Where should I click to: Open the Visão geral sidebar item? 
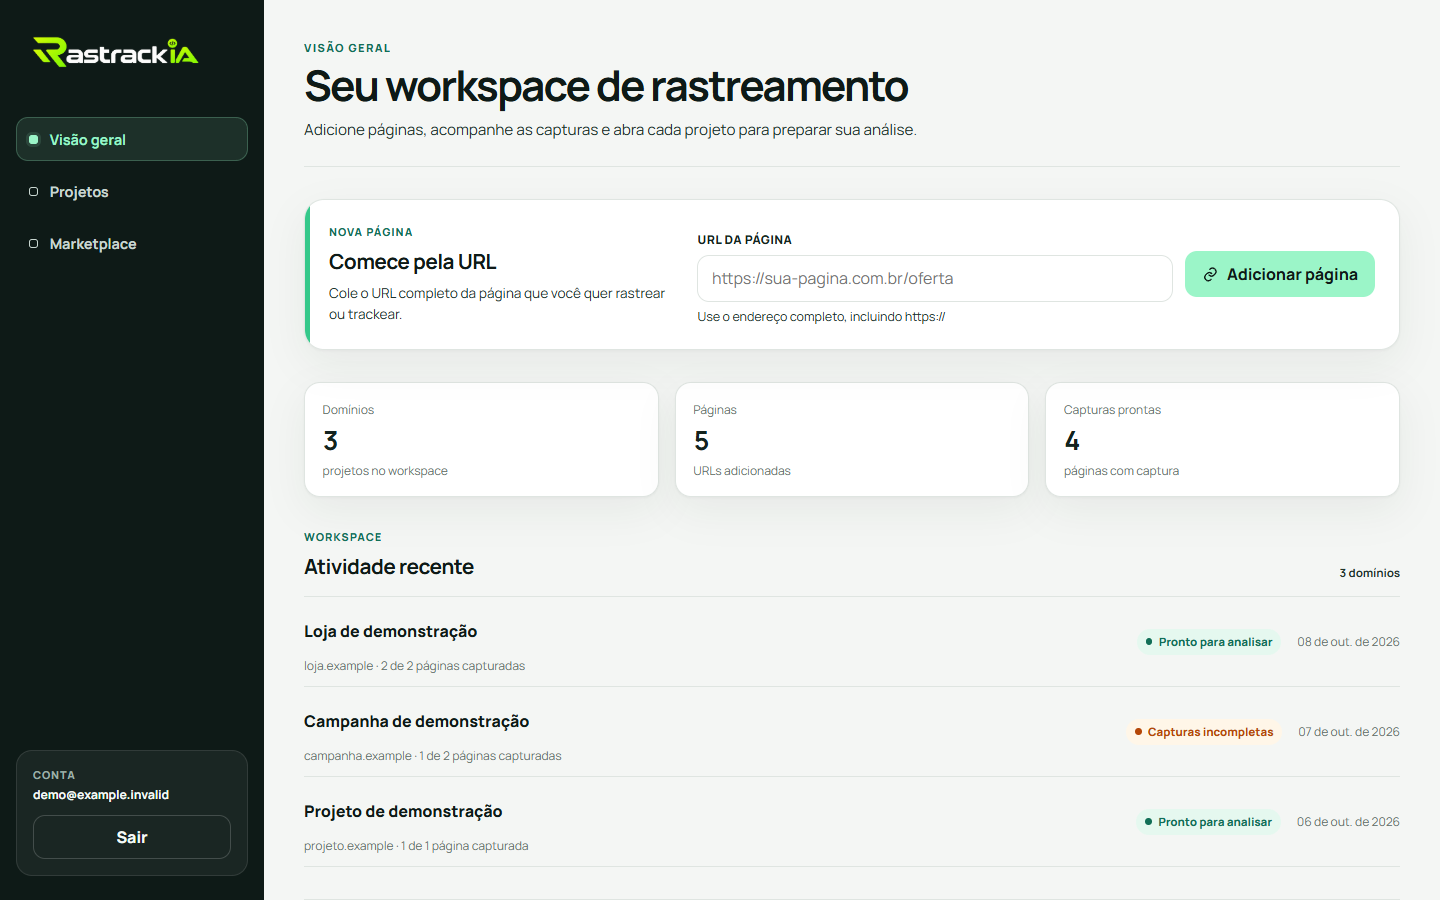(x=132, y=139)
